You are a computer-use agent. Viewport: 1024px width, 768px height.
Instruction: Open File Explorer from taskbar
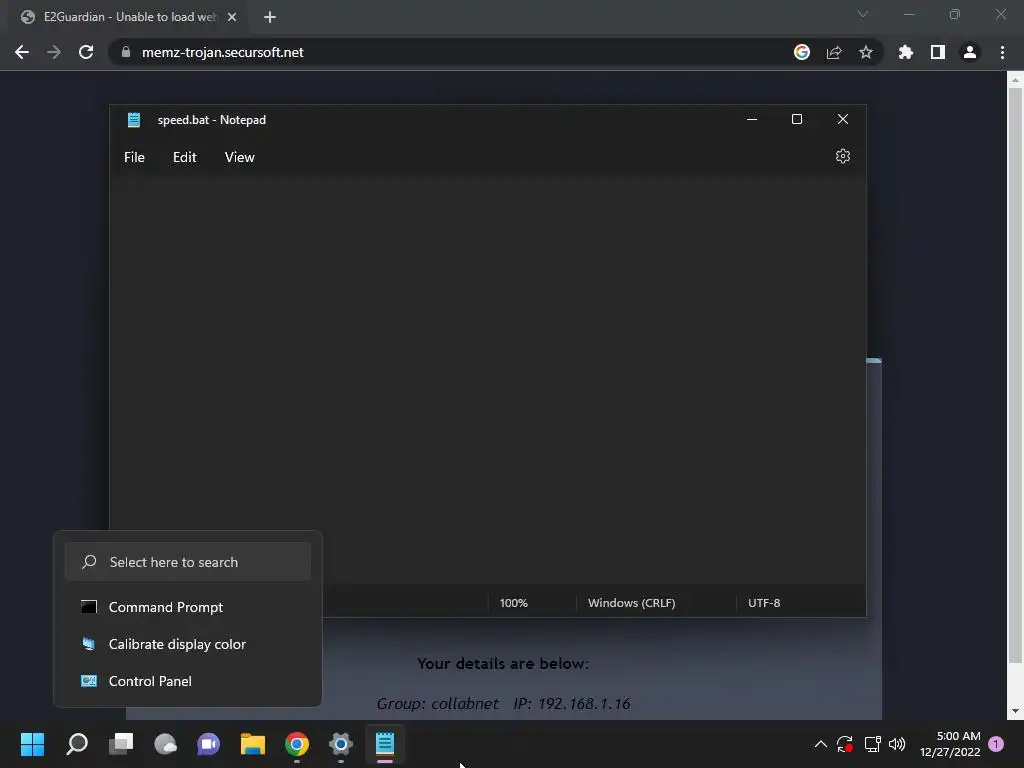[x=253, y=744]
